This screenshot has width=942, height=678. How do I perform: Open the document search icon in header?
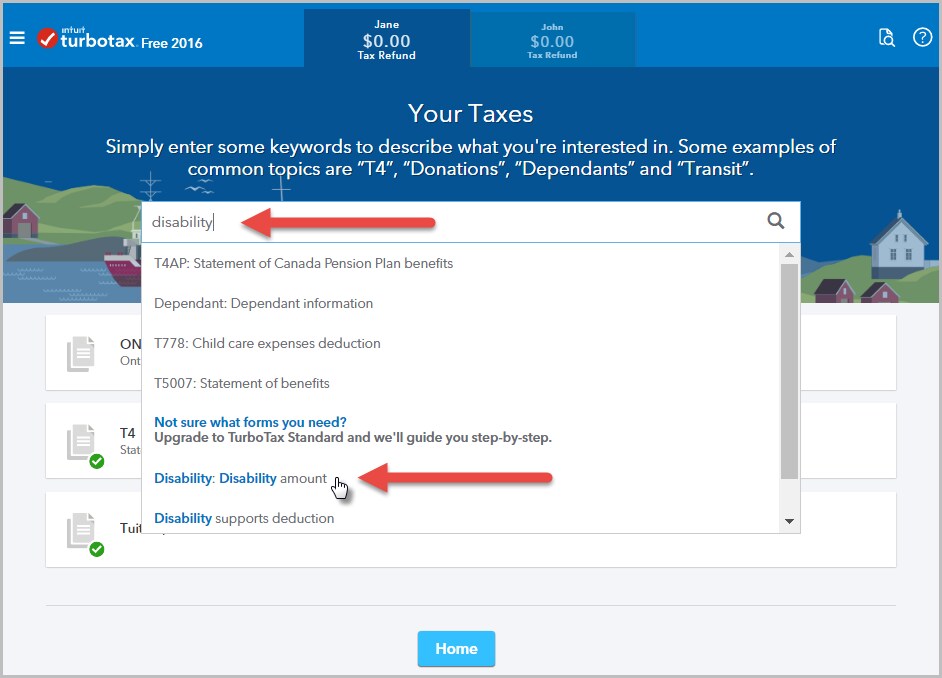tap(887, 38)
